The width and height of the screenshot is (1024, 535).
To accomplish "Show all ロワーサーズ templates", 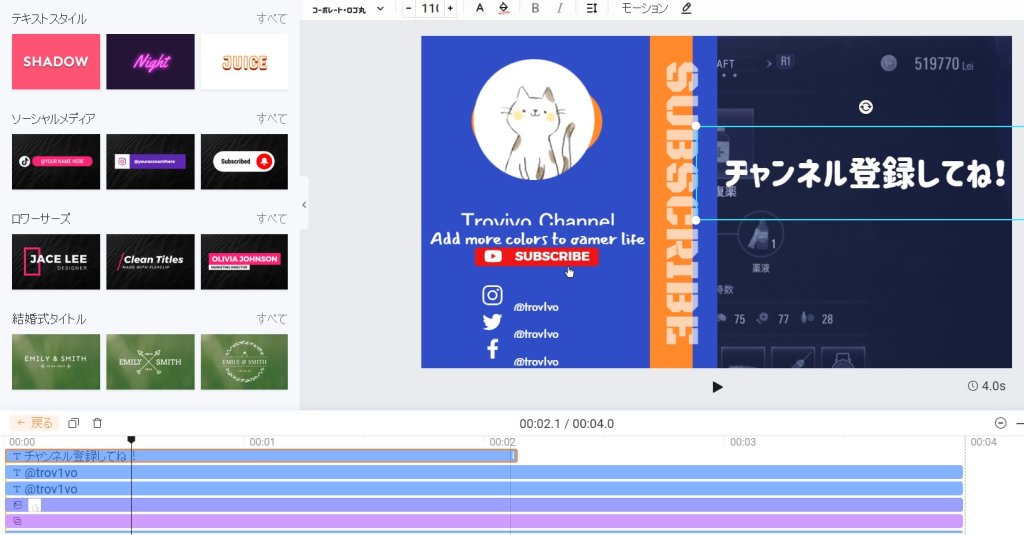I will [271, 219].
